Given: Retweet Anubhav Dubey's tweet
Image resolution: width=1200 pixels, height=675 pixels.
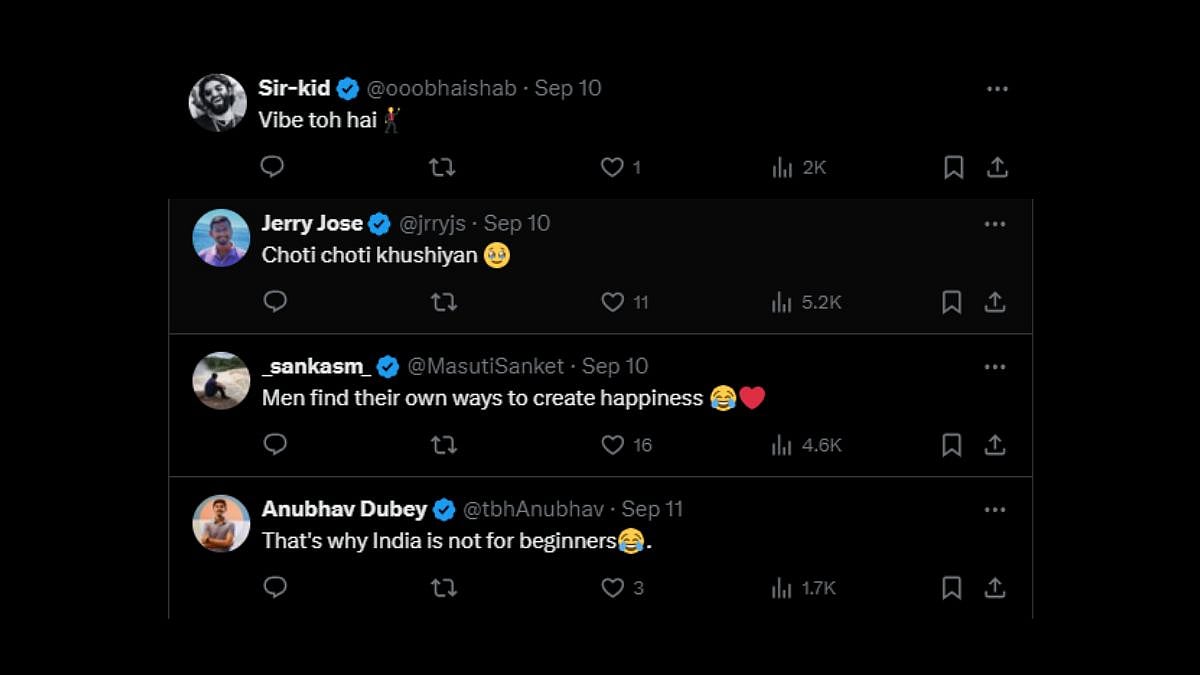Looking at the screenshot, I should 443,588.
